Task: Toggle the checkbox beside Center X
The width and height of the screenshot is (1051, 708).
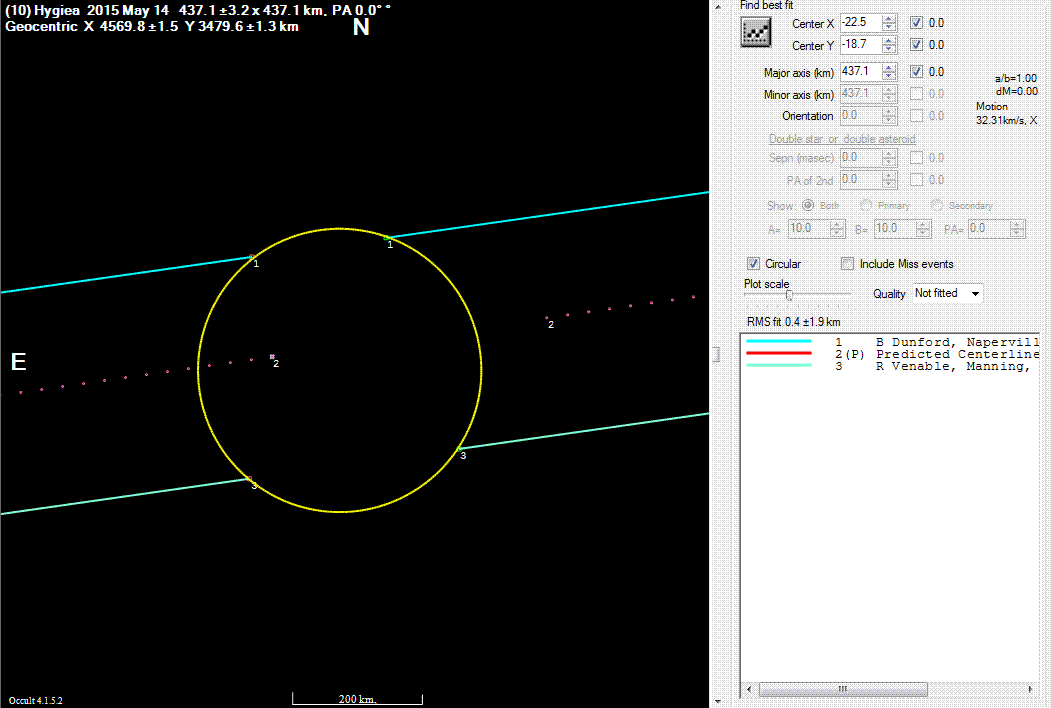Action: (x=916, y=23)
